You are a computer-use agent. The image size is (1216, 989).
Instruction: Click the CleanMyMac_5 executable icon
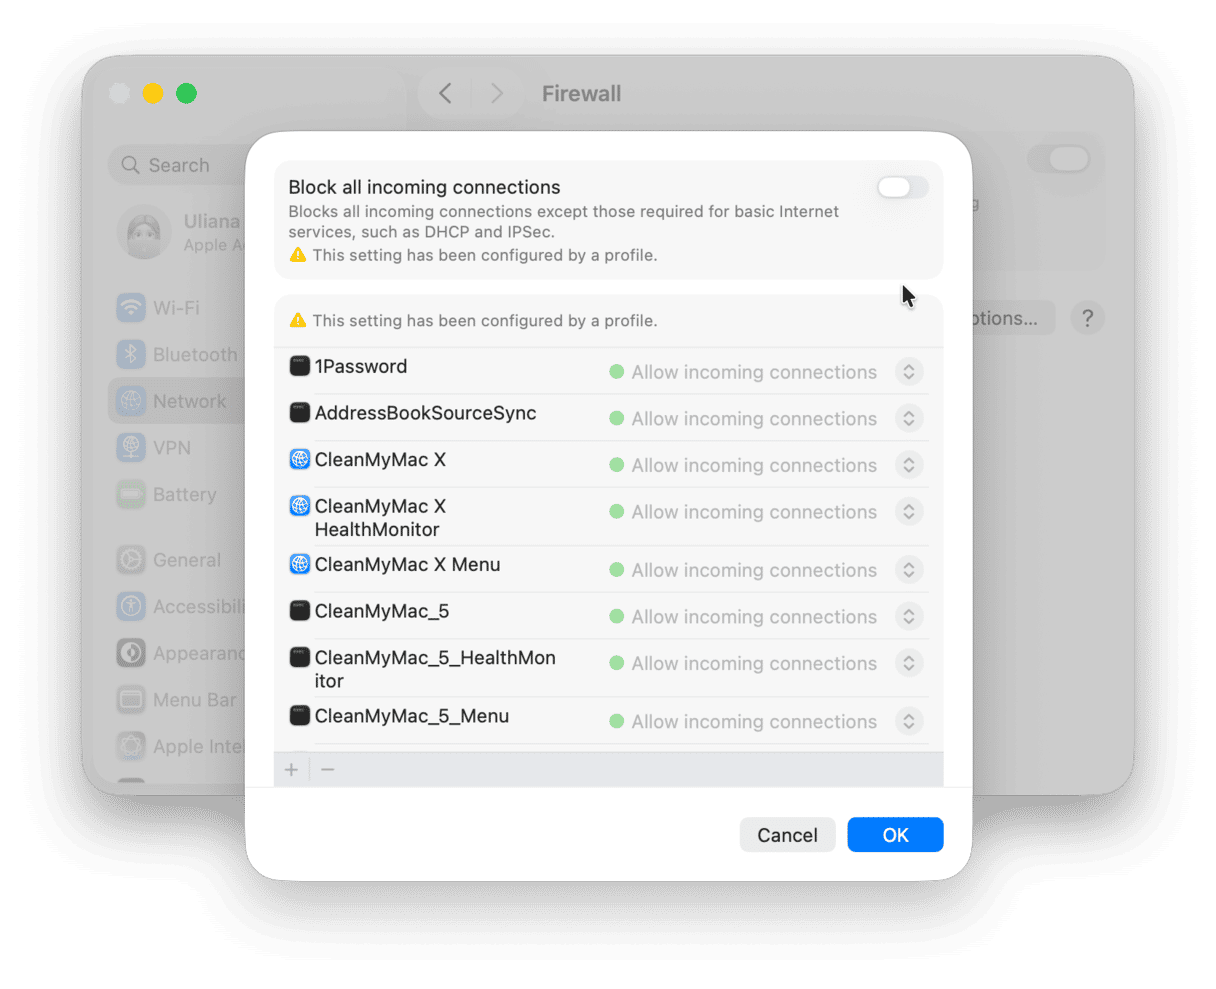(x=299, y=611)
